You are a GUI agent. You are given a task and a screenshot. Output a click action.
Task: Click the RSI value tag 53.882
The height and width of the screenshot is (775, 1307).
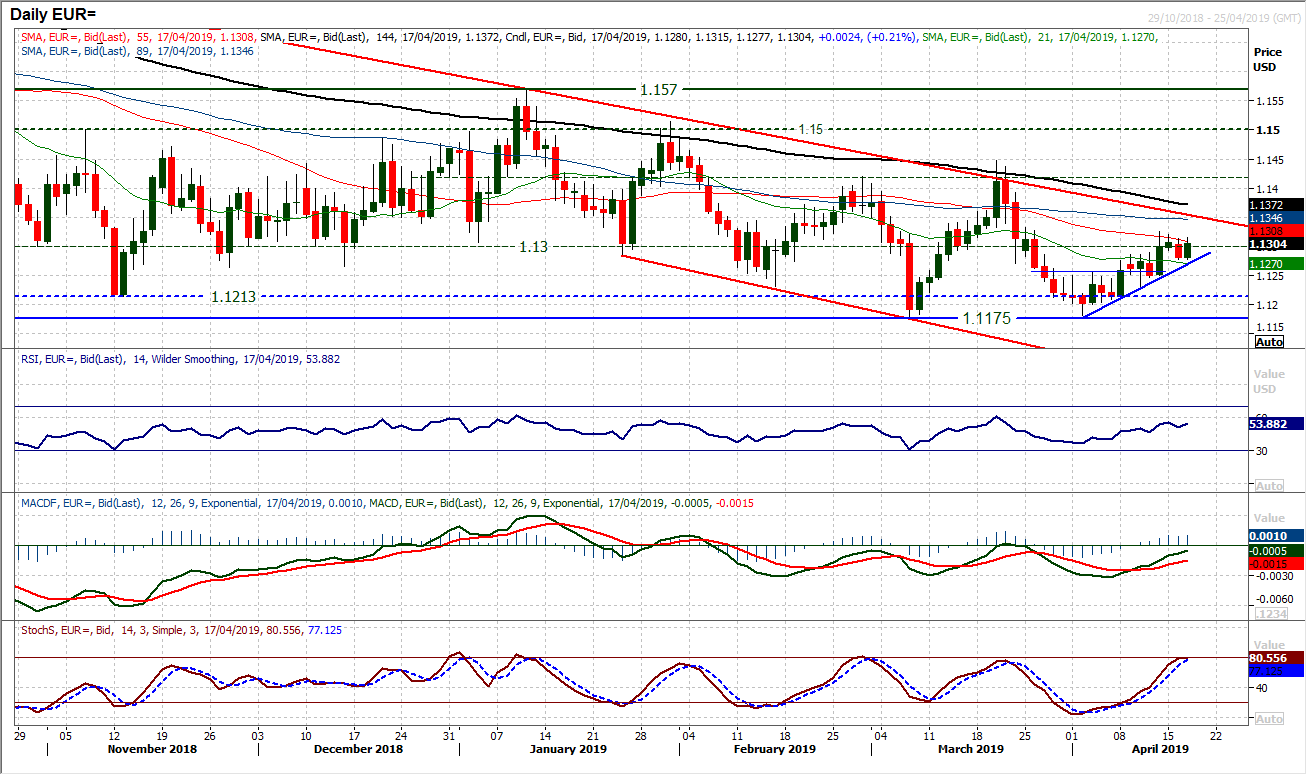click(x=1276, y=424)
